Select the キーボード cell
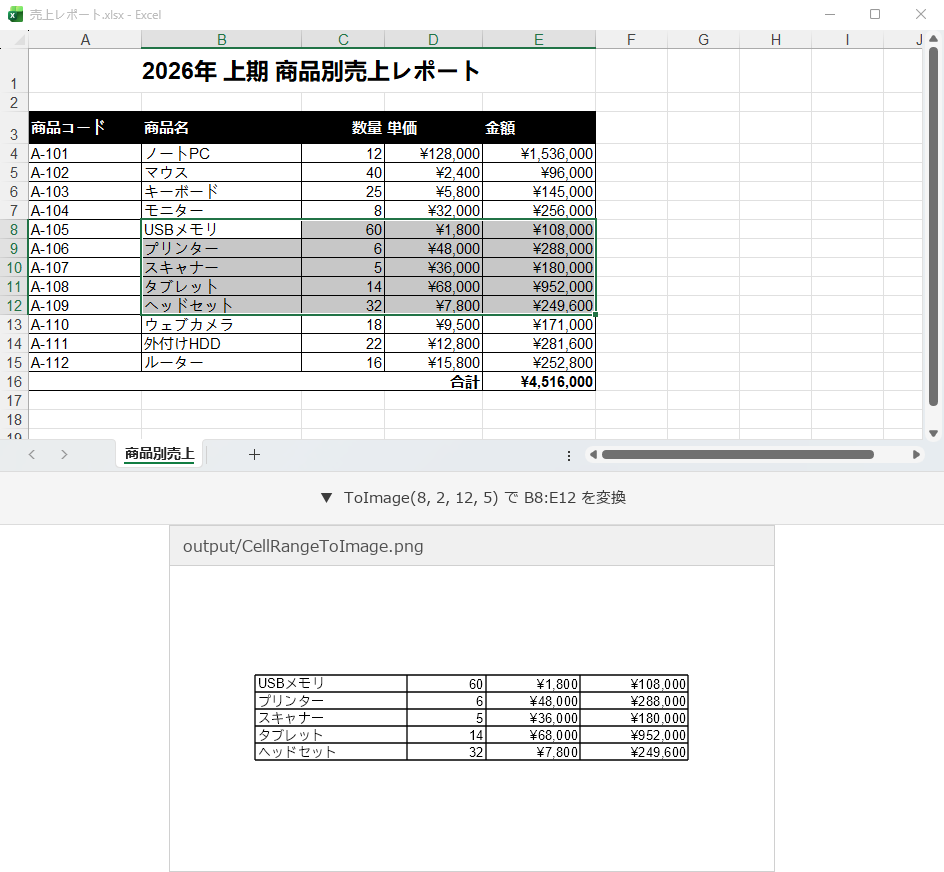The height and width of the screenshot is (872, 944). click(x=222, y=192)
